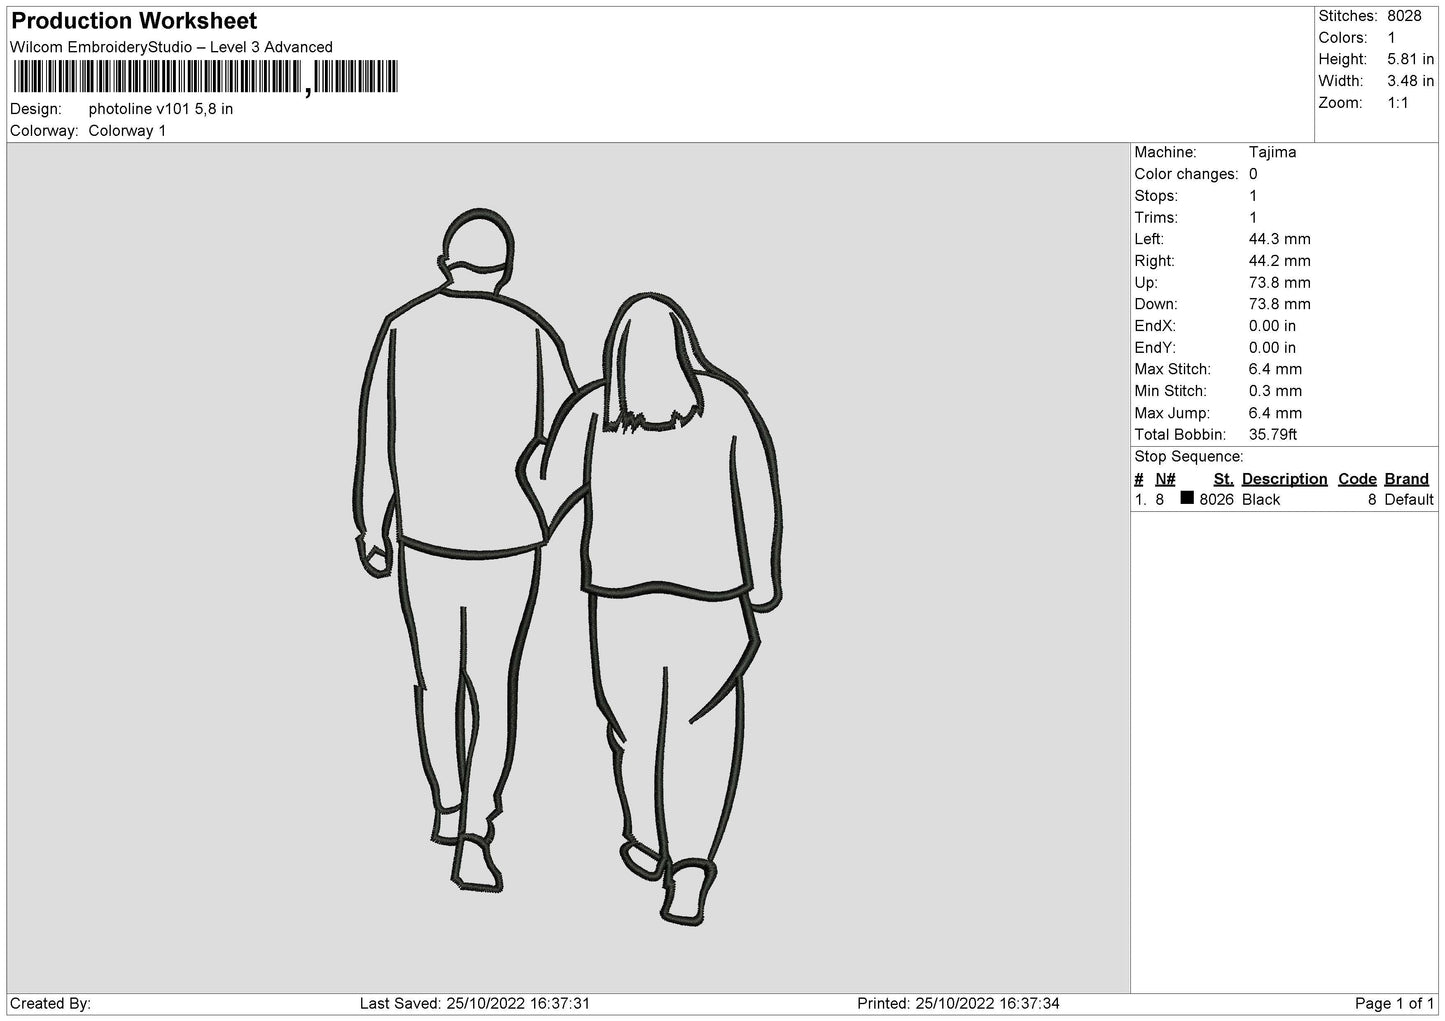Click the Max Stitch label
1445x1021 pixels.
tap(1172, 369)
